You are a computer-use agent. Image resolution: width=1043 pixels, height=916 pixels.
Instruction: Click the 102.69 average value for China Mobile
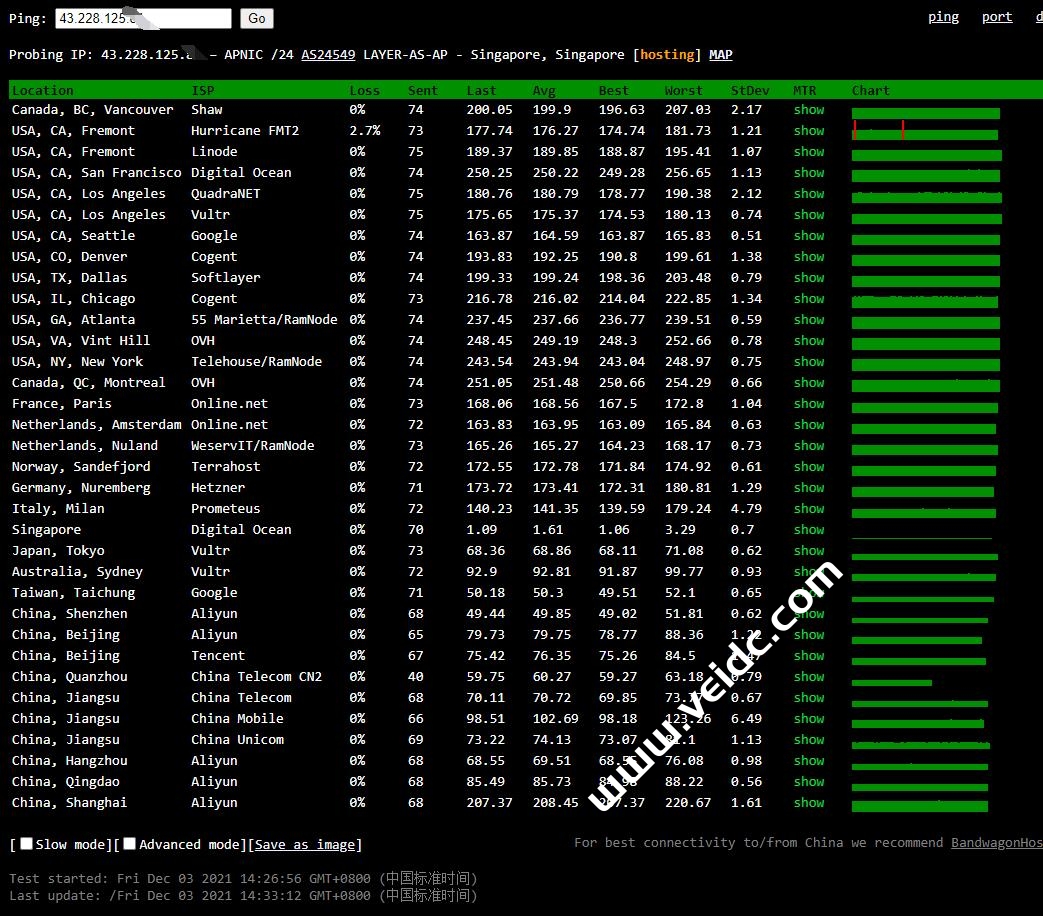pos(555,718)
